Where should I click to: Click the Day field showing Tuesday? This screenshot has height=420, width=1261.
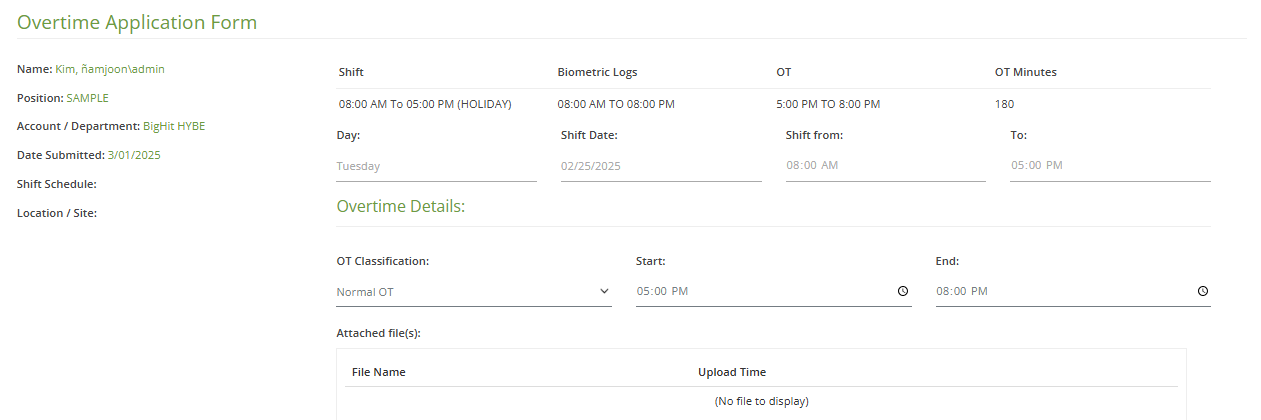pos(436,166)
